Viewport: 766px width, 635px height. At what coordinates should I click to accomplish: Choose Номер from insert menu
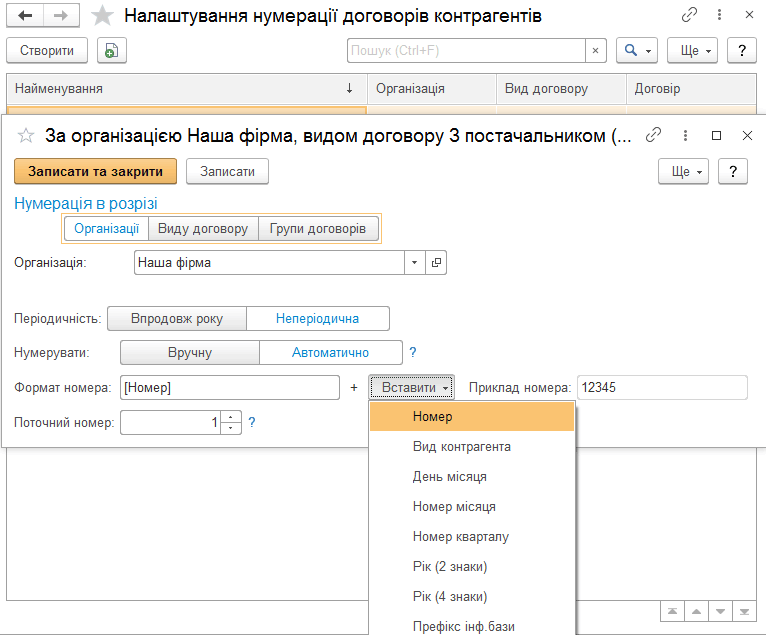pyautogui.click(x=472, y=417)
